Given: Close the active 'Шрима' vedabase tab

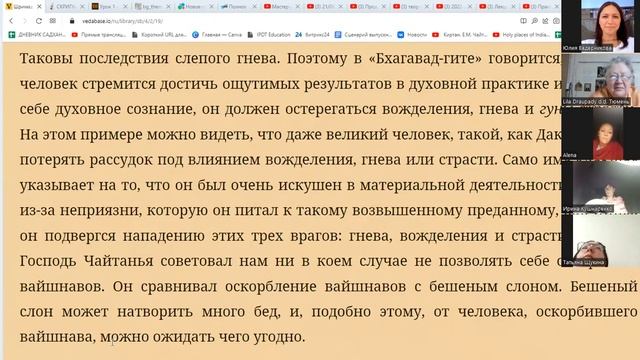Looking at the screenshot, I should click(x=39, y=7).
